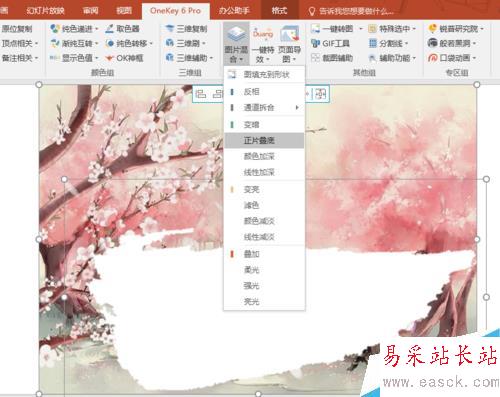Click the 纯色转移 icon

(109, 43)
